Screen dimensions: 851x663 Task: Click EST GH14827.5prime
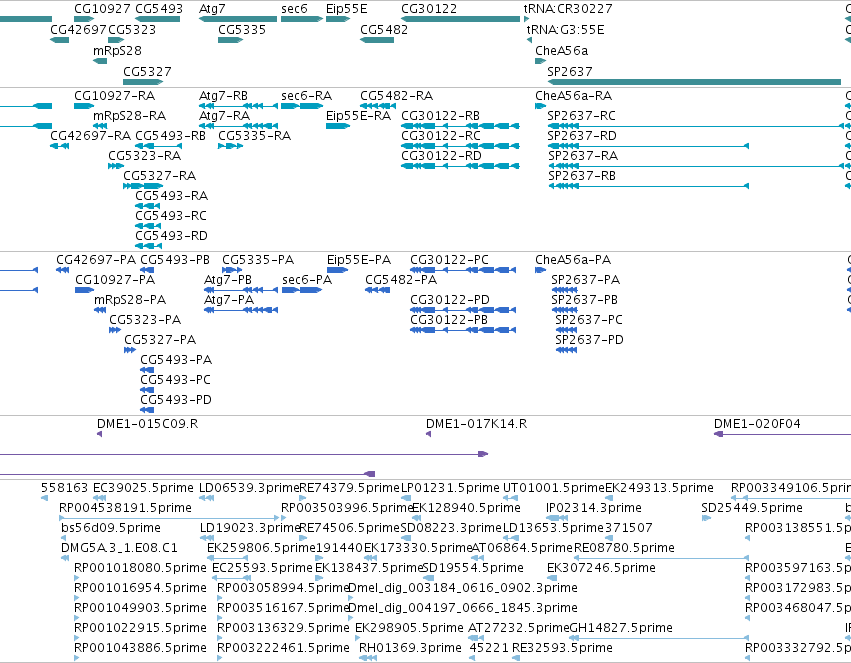point(658,638)
